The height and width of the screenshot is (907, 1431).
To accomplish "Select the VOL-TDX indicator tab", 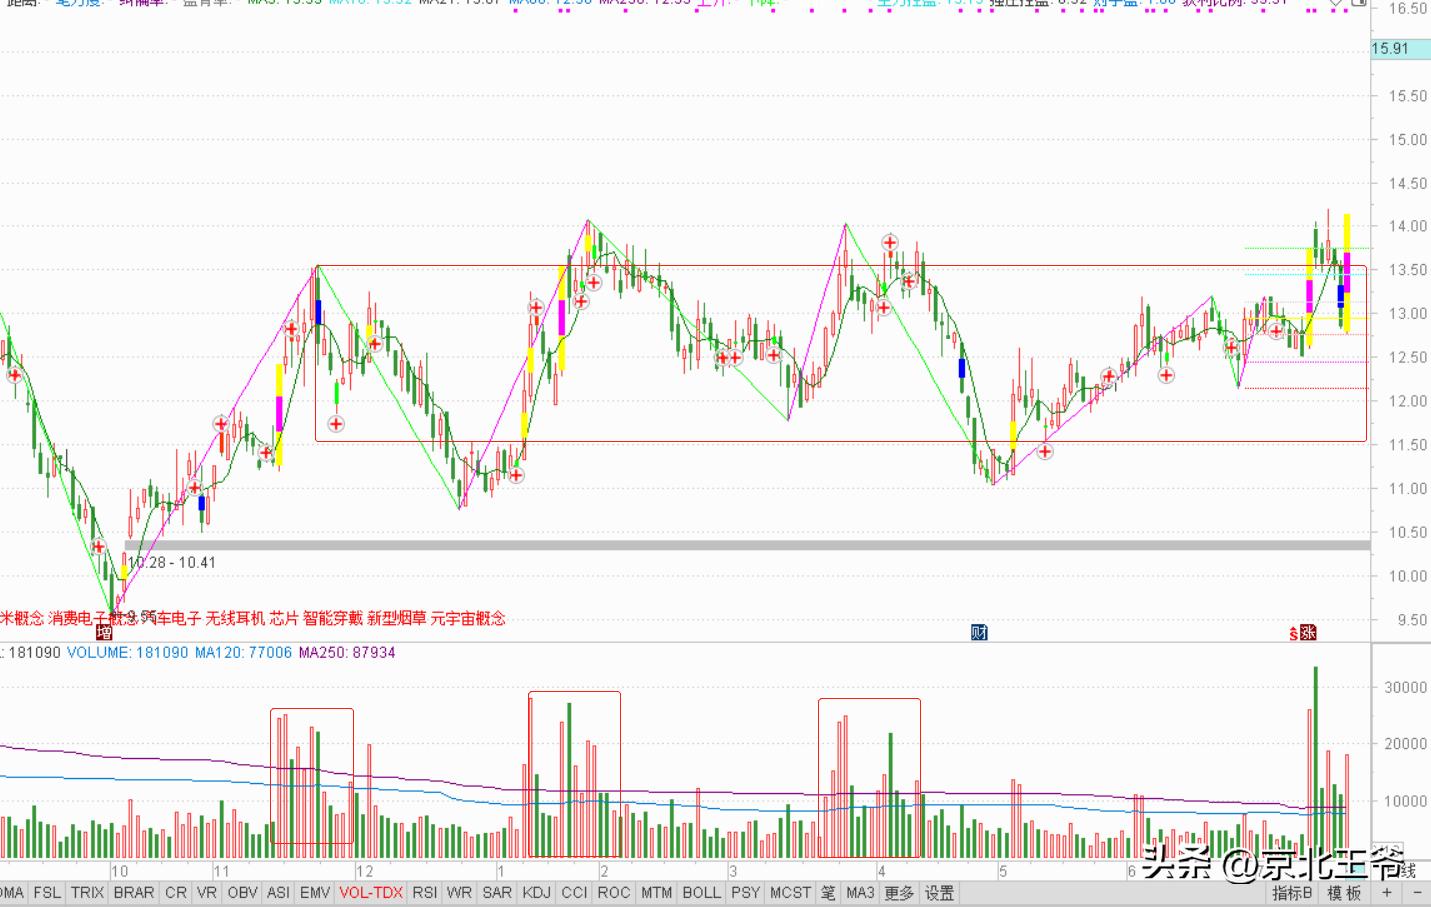I will (x=371, y=893).
